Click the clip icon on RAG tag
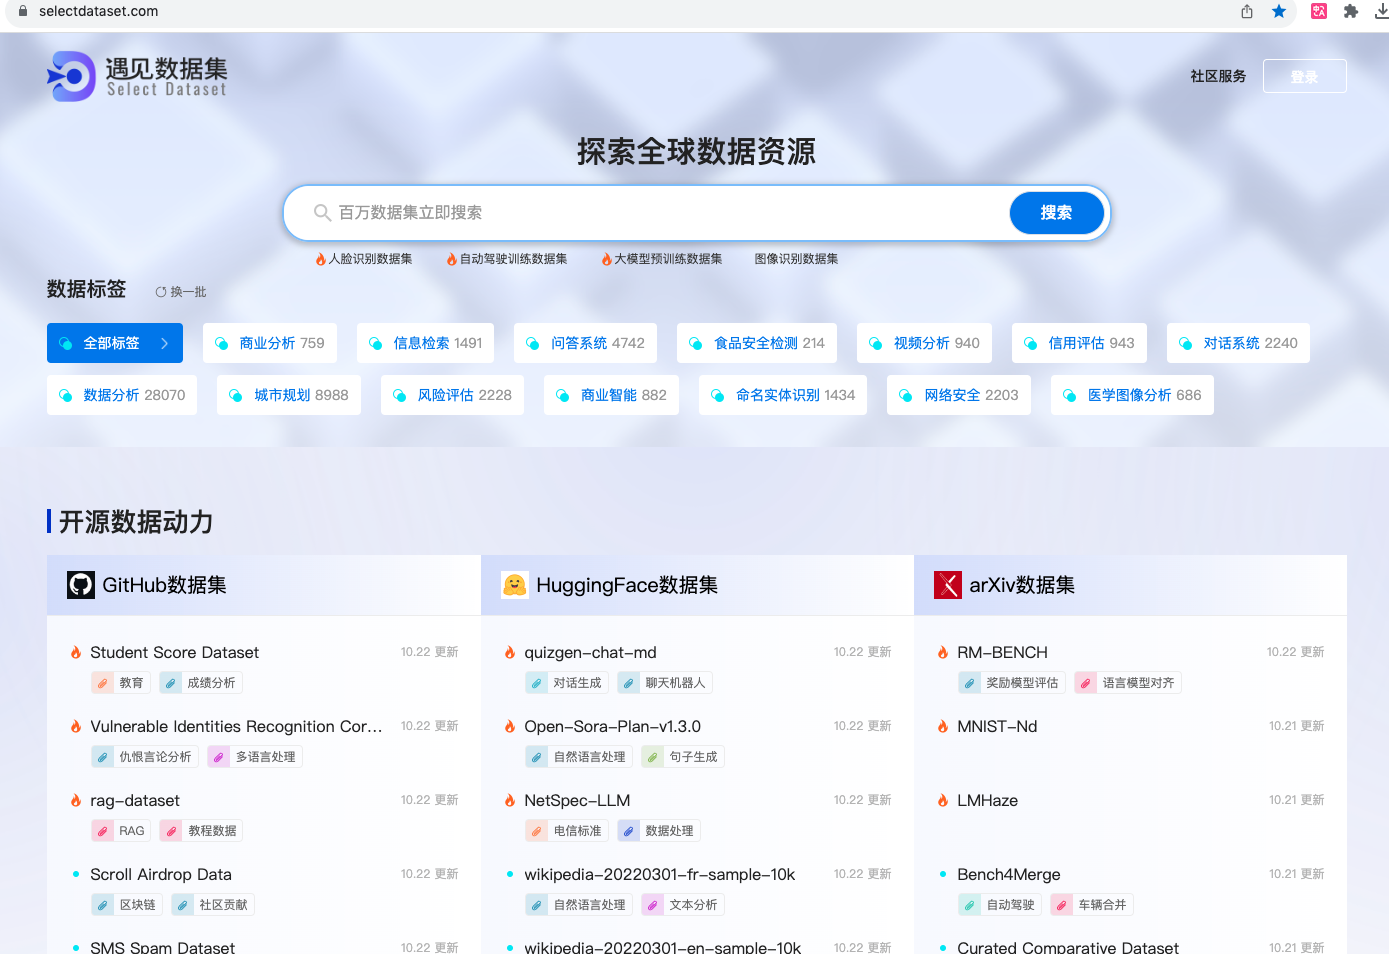This screenshot has height=954, width=1389. click(x=102, y=831)
